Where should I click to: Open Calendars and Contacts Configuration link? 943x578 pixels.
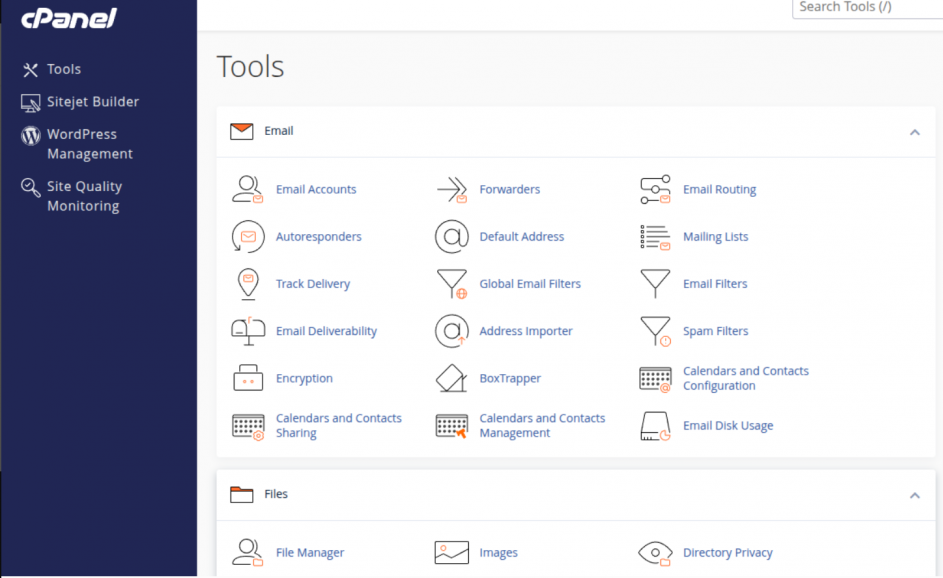[x=746, y=378]
